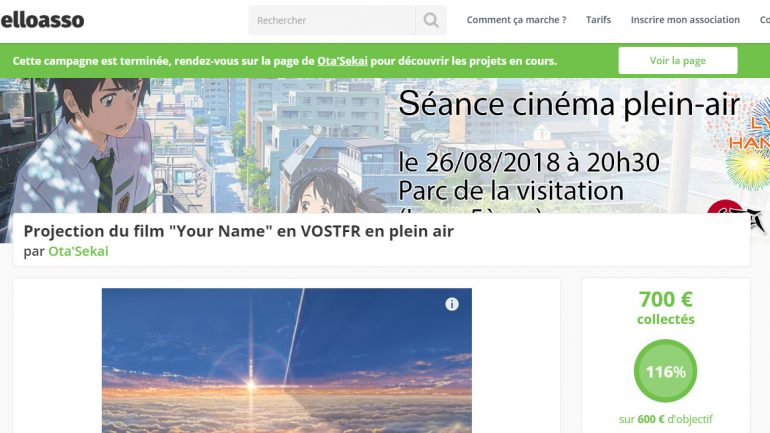This screenshot has height=433, width=770.
Task: Open the Tarifs menu item
Action: (x=598, y=20)
